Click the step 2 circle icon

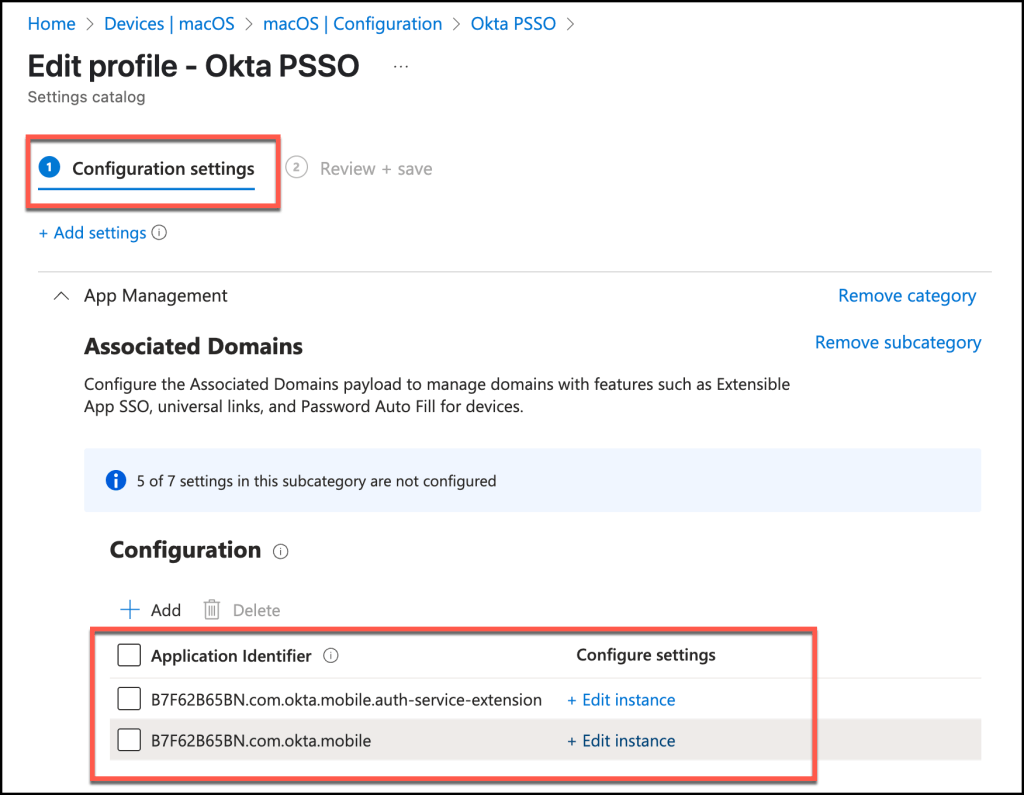tap(296, 168)
